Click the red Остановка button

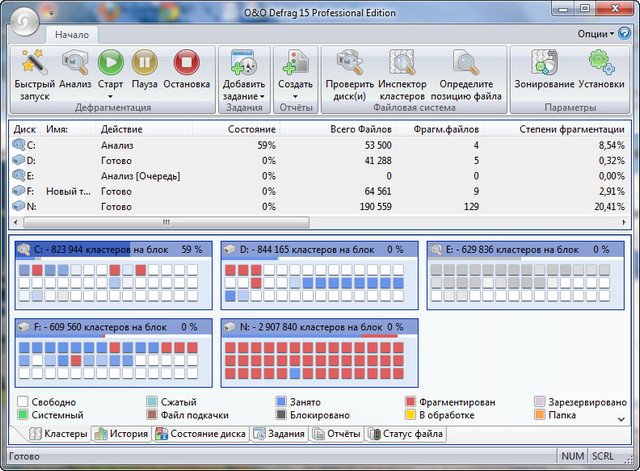coord(187,62)
